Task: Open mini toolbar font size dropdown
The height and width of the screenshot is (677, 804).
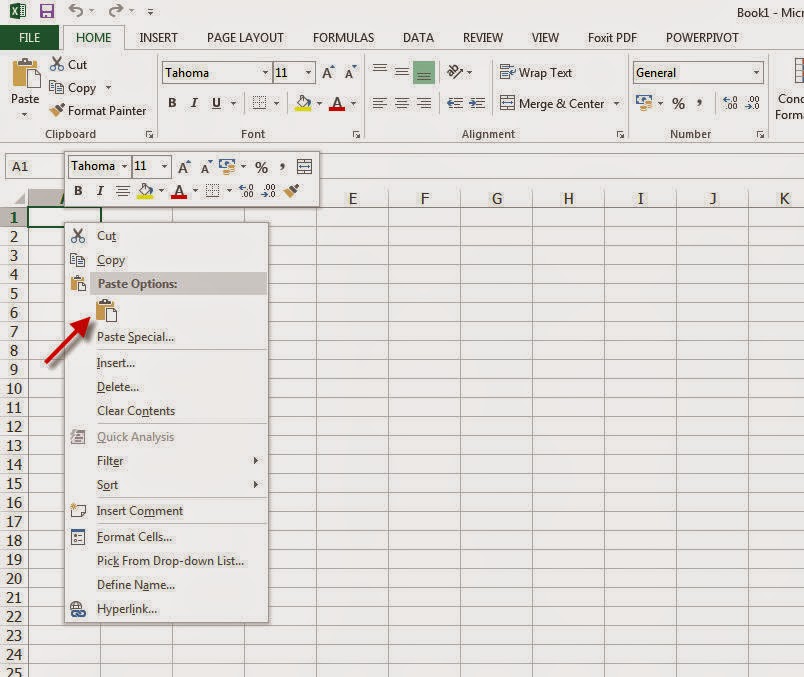Action: [164, 166]
